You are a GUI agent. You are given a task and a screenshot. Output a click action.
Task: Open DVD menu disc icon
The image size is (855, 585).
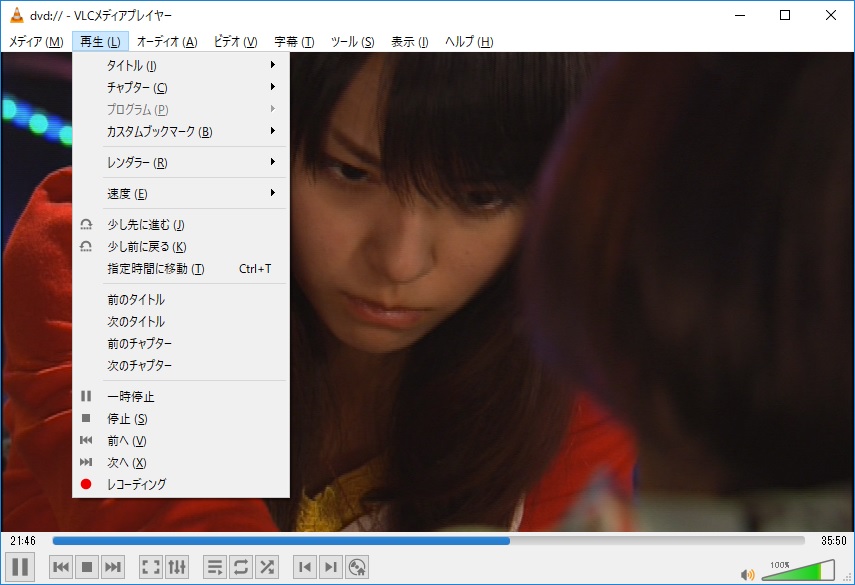[x=357, y=567]
